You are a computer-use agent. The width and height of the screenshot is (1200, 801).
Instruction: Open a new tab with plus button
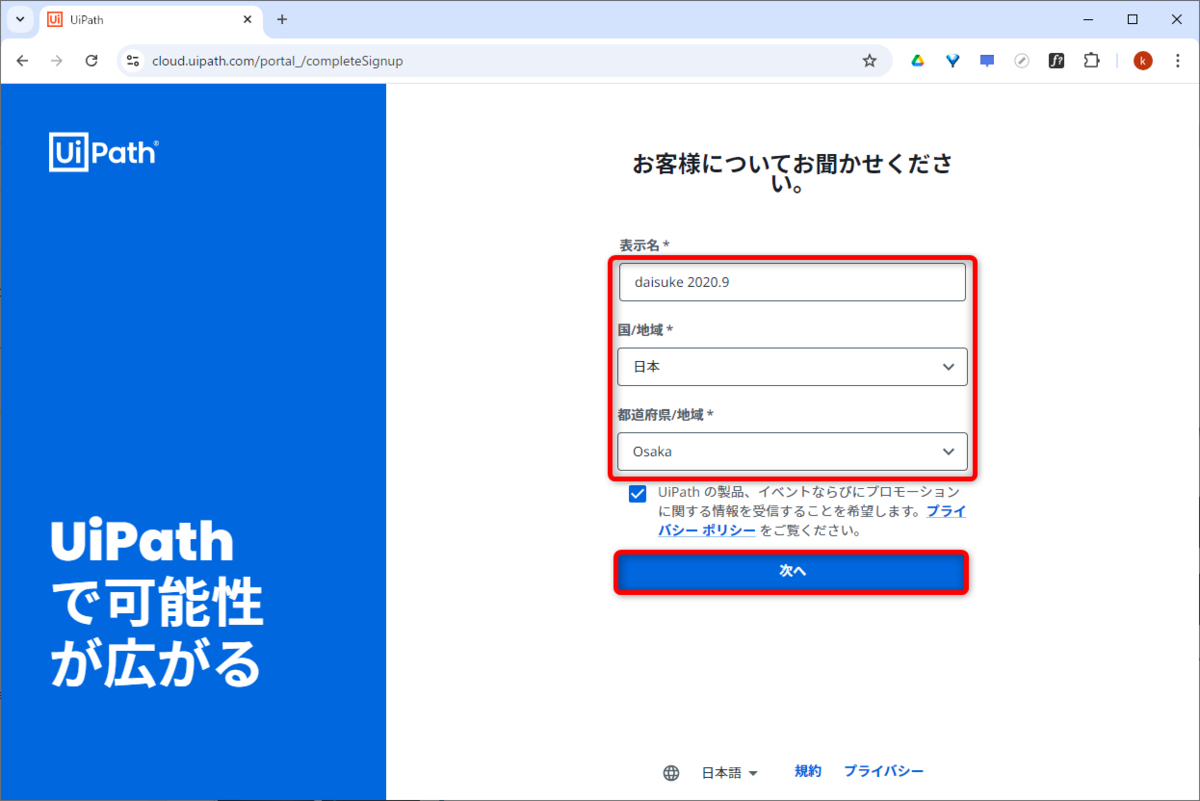point(282,19)
